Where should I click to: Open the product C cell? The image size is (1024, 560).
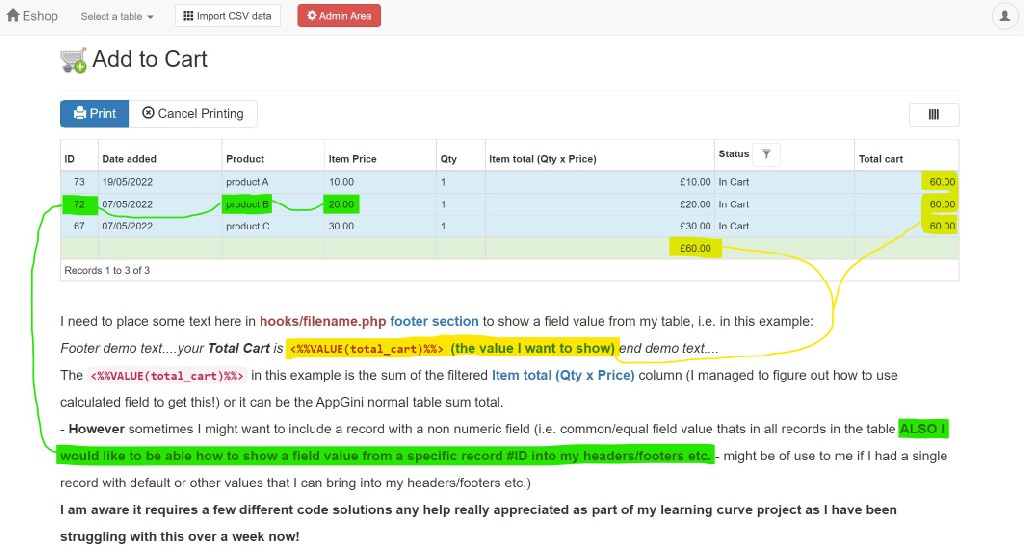tap(248, 226)
